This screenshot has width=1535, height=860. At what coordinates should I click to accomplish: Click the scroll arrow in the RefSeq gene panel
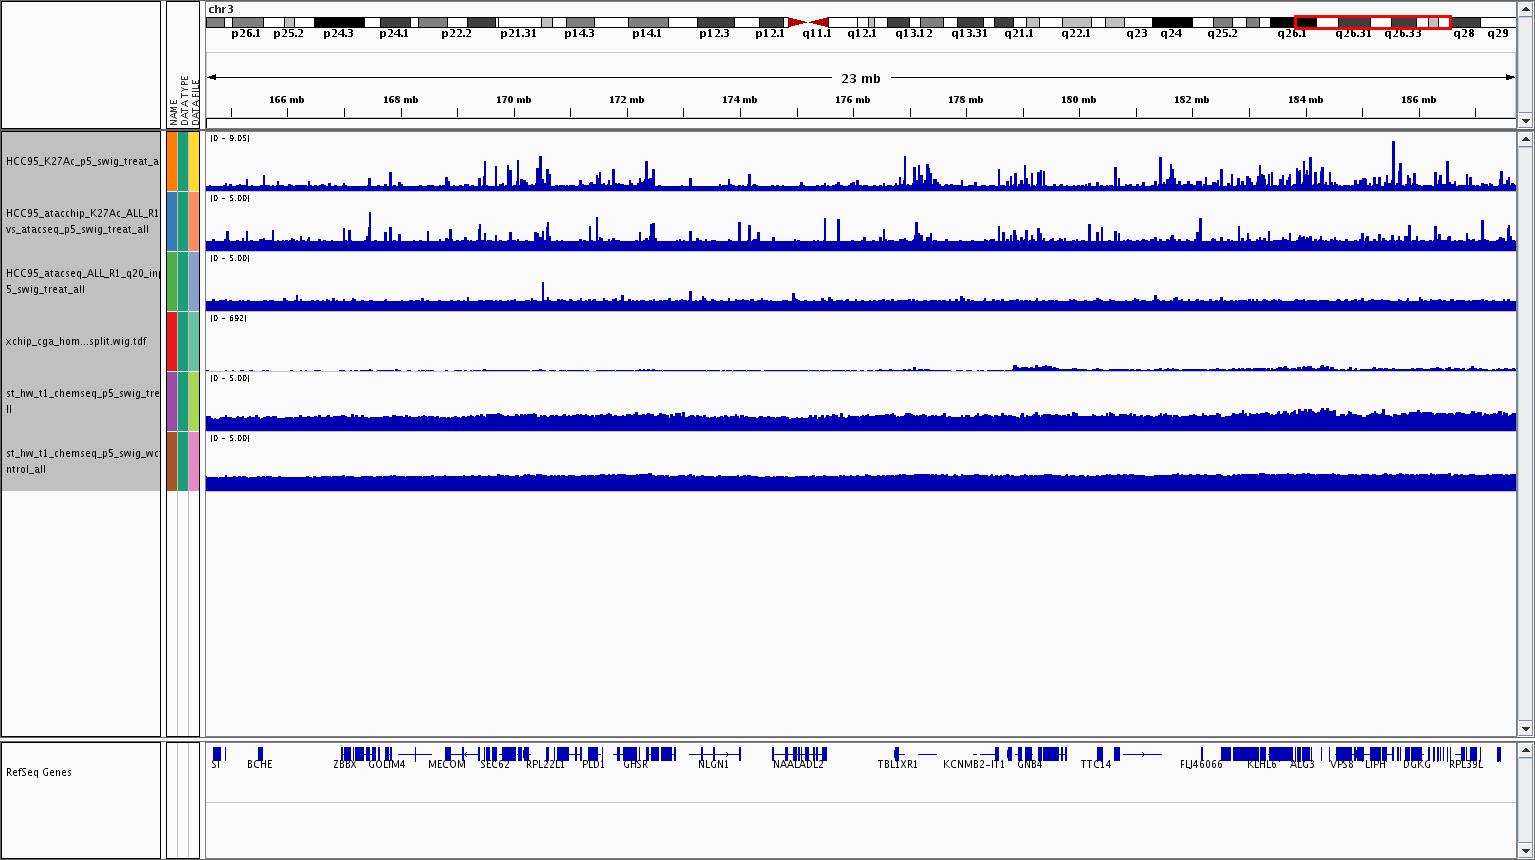coord(1525,750)
